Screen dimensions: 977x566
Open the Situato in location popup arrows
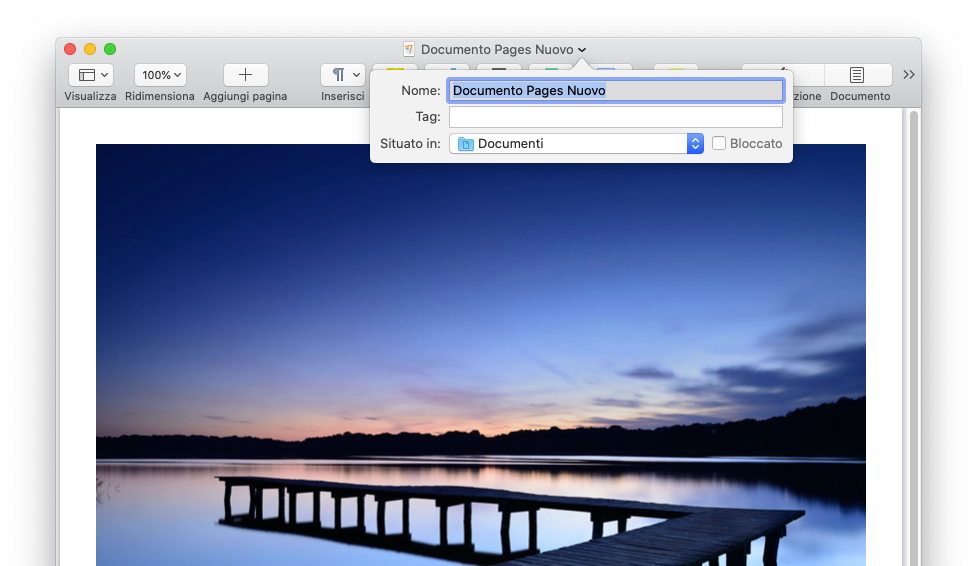point(695,144)
